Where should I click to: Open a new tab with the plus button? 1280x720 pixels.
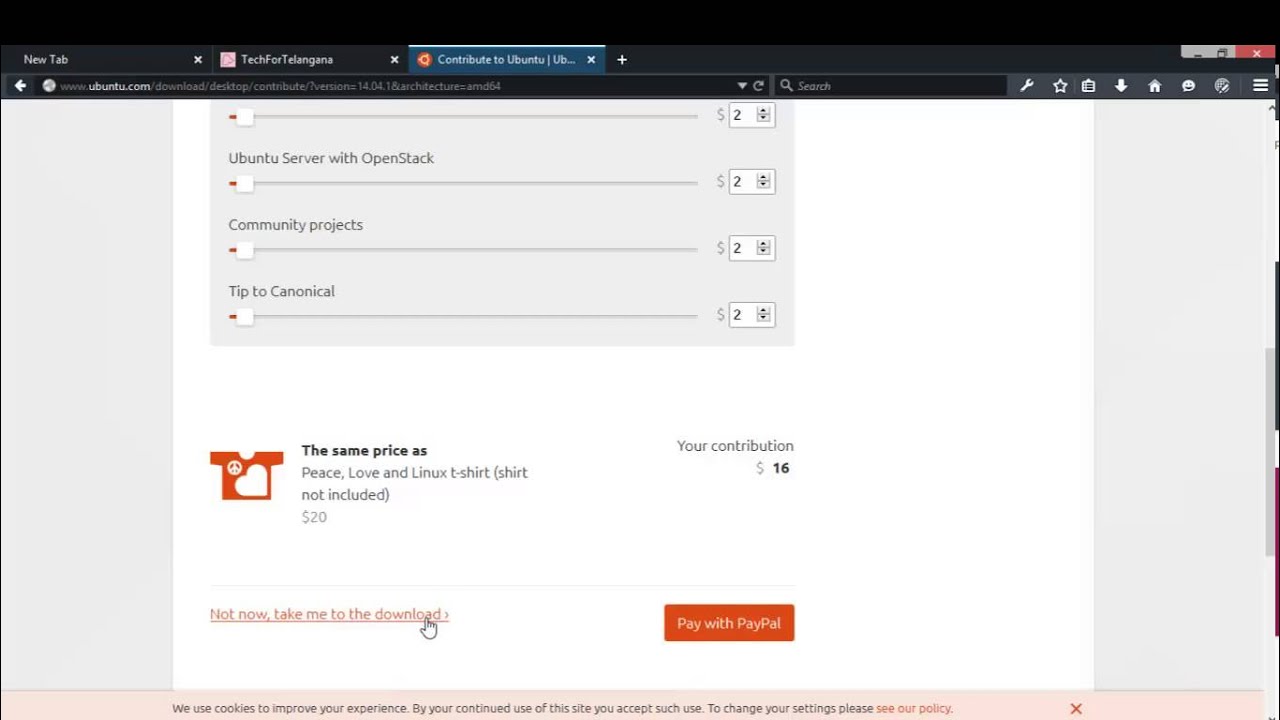click(x=621, y=60)
